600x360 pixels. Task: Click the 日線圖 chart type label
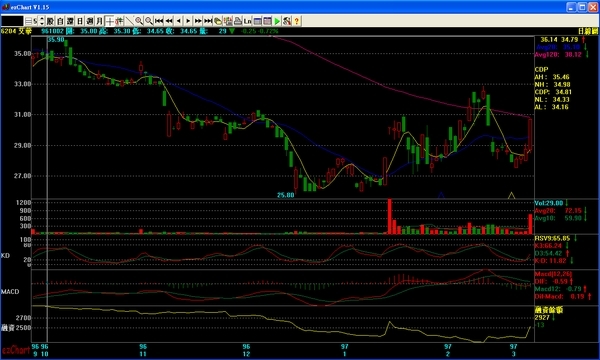pos(589,31)
